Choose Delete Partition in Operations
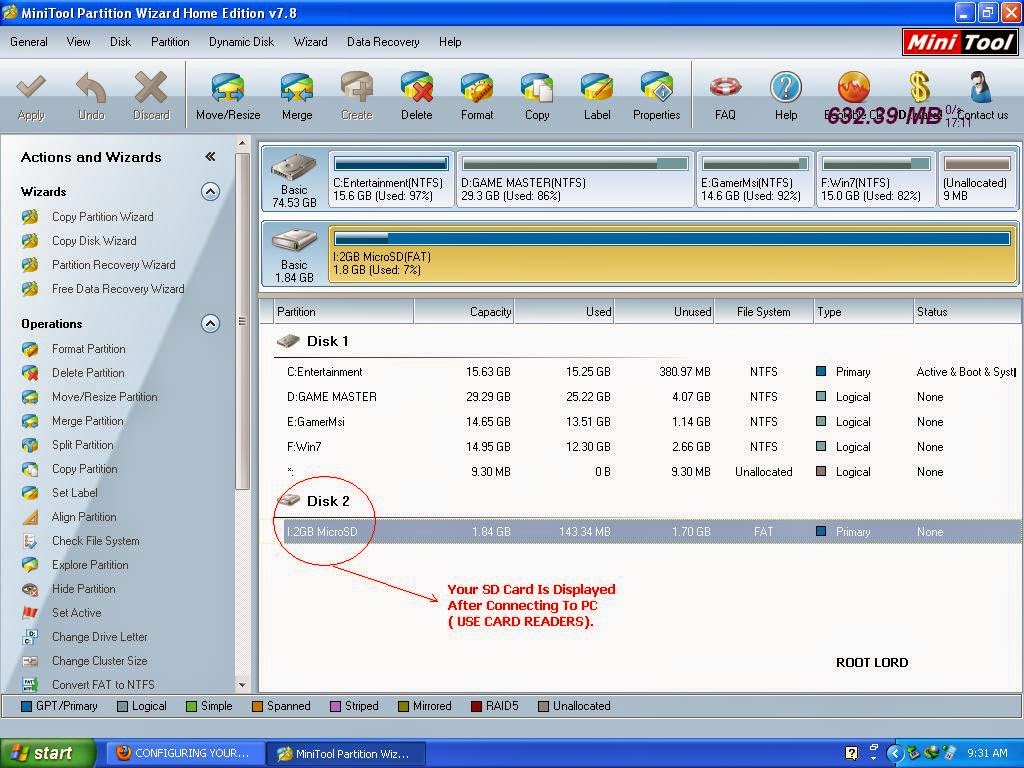 [x=88, y=373]
